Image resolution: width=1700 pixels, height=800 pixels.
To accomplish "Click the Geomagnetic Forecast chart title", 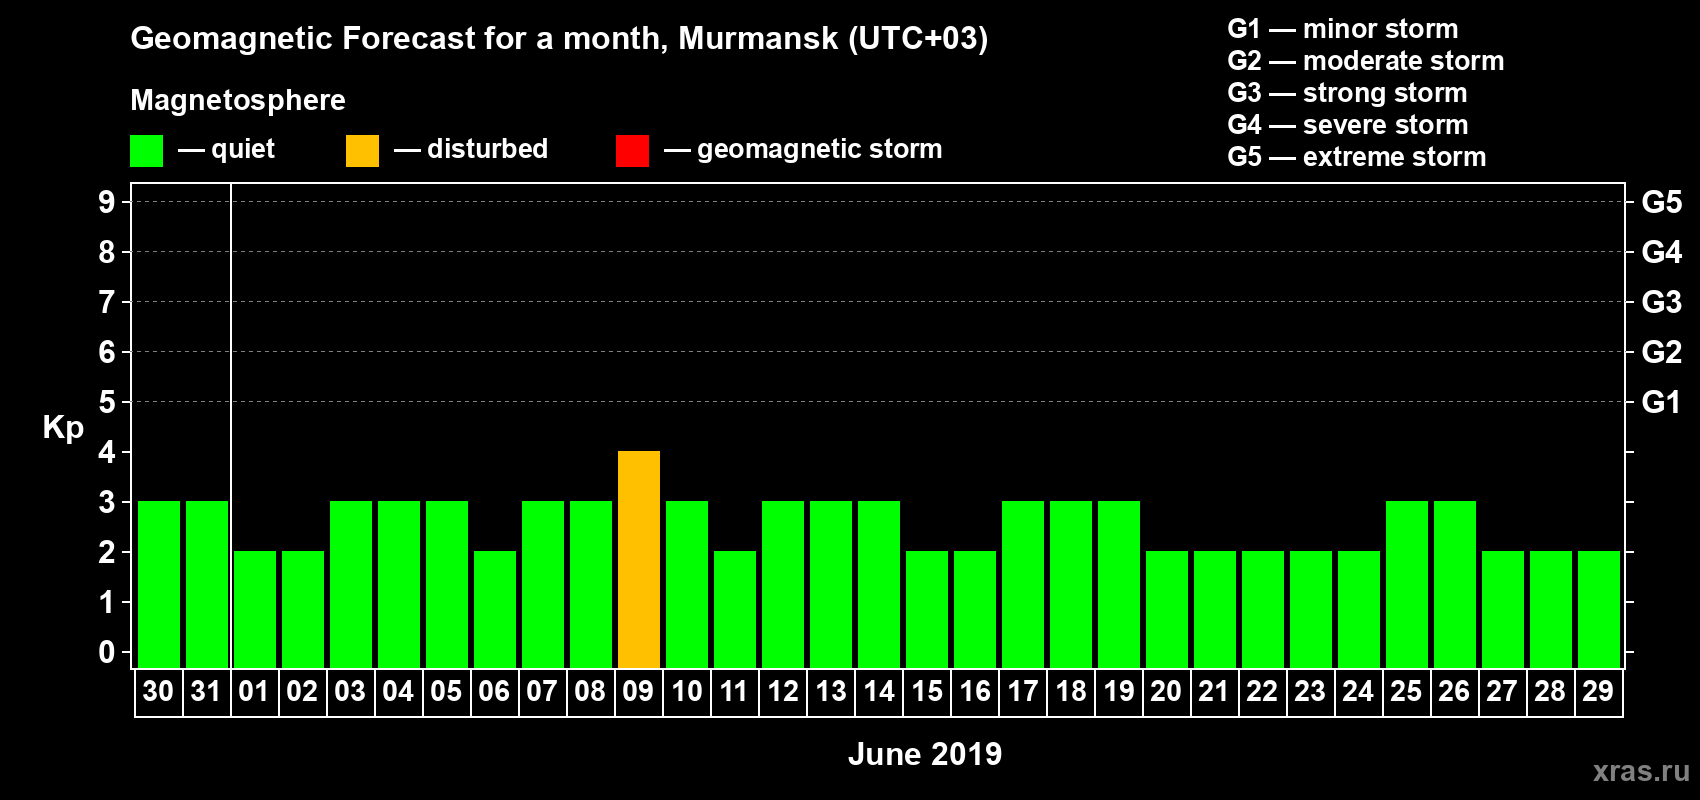I will tap(559, 39).
